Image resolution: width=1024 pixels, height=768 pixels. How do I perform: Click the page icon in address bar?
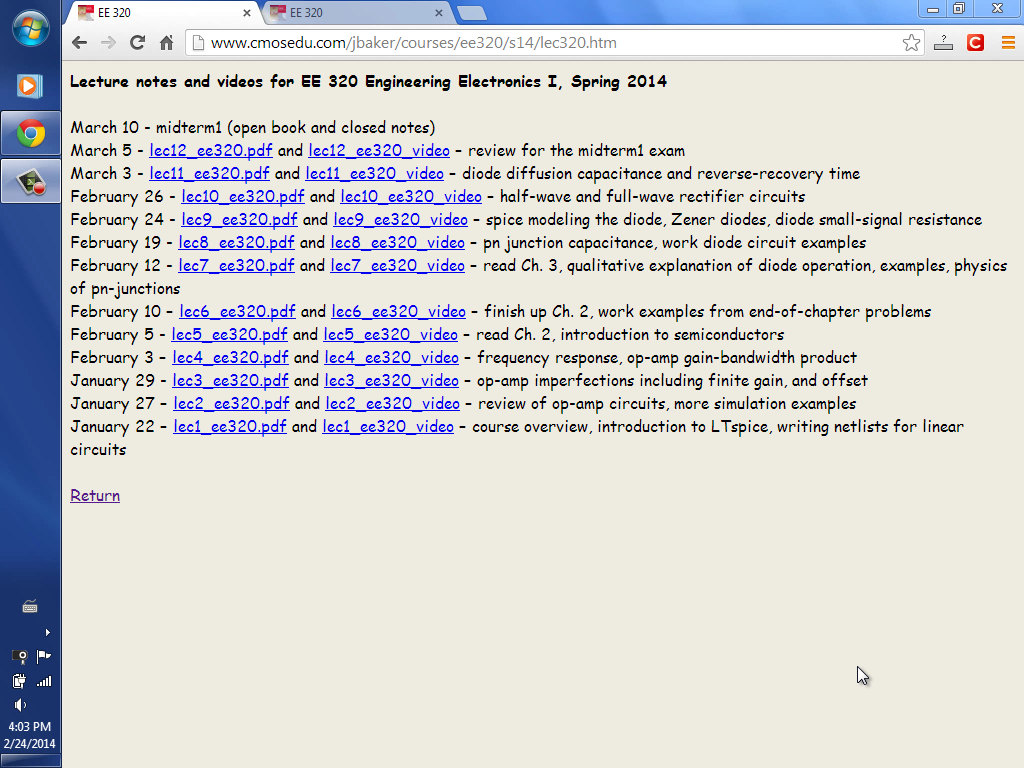pyautogui.click(x=198, y=43)
